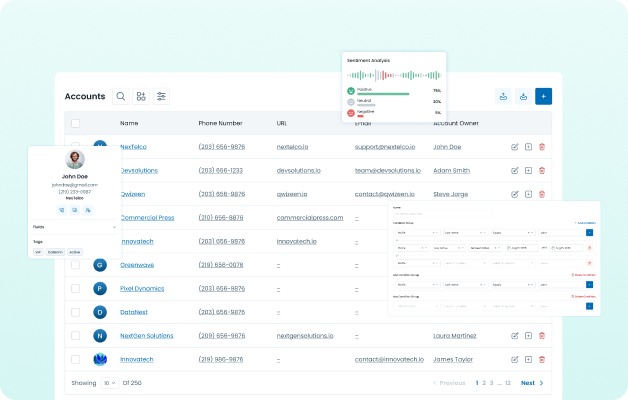628x400 pixels.
Task: Click the blue plus add account button
Action: point(543,97)
